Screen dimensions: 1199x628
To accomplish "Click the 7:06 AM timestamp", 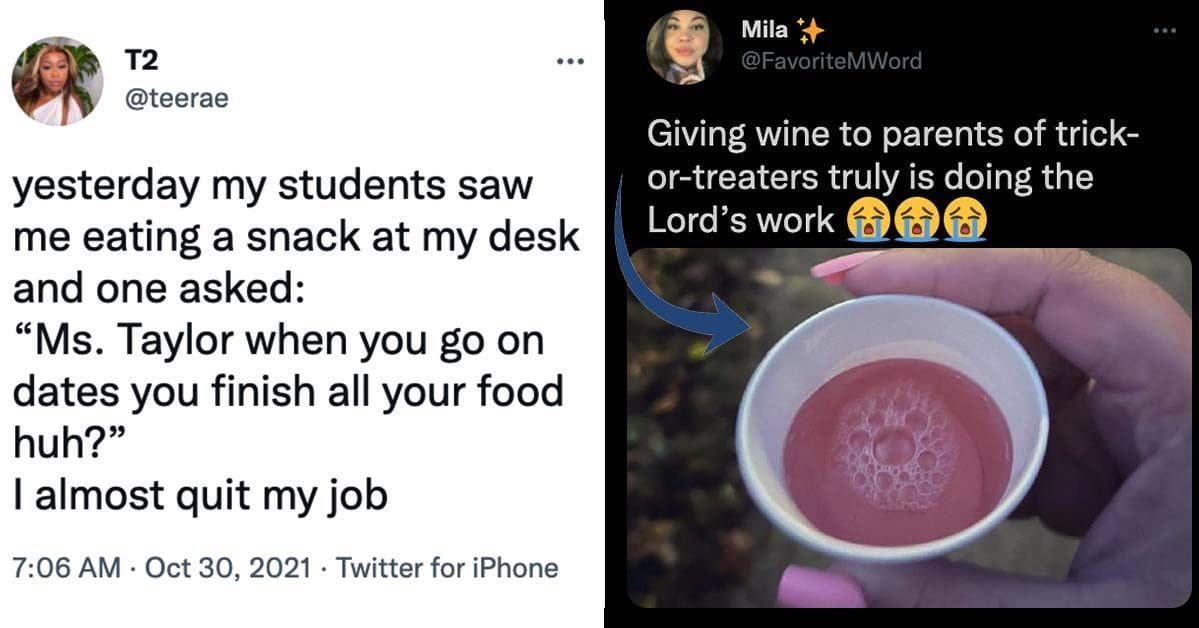I will tap(62, 568).
